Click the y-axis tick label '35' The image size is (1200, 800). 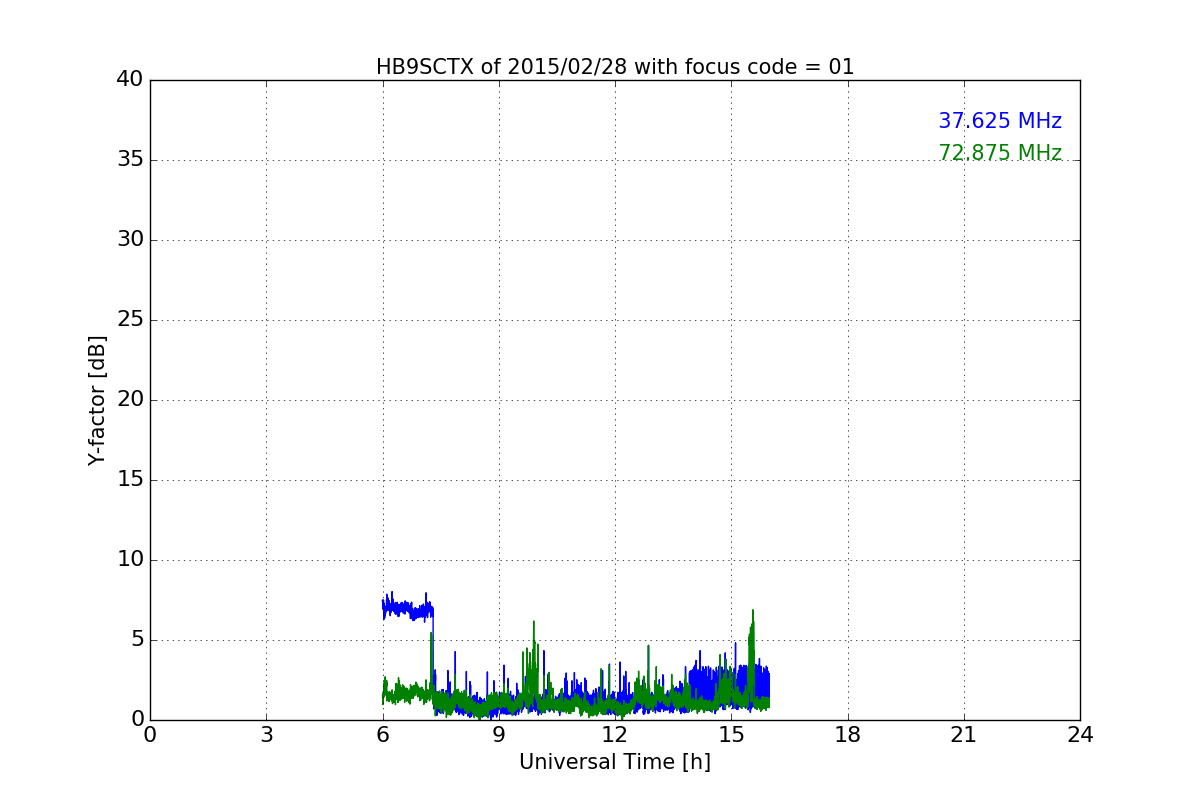(130, 160)
